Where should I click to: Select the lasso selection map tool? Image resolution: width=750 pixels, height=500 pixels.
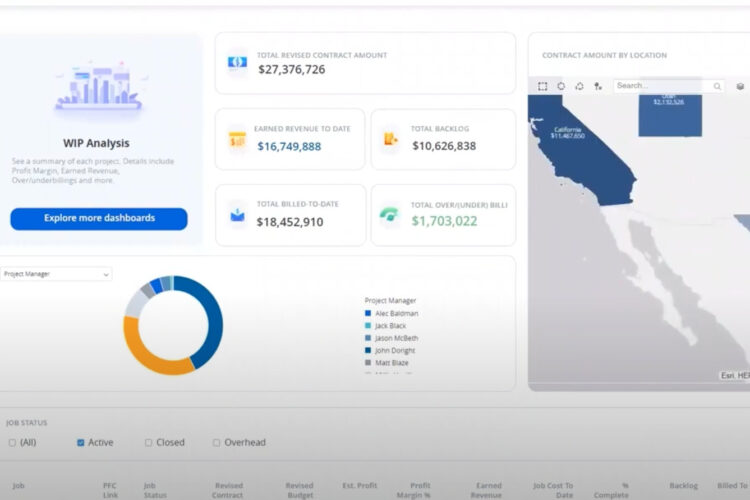[579, 86]
